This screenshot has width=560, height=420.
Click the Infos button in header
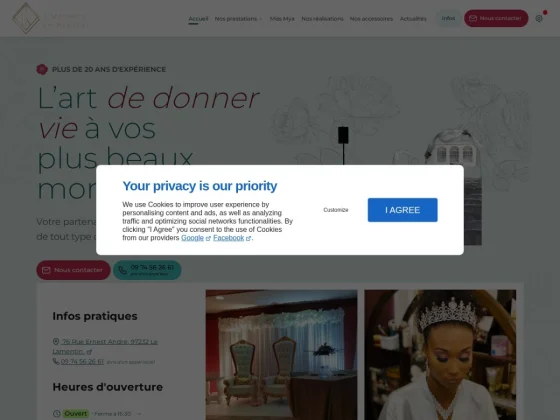(x=448, y=18)
